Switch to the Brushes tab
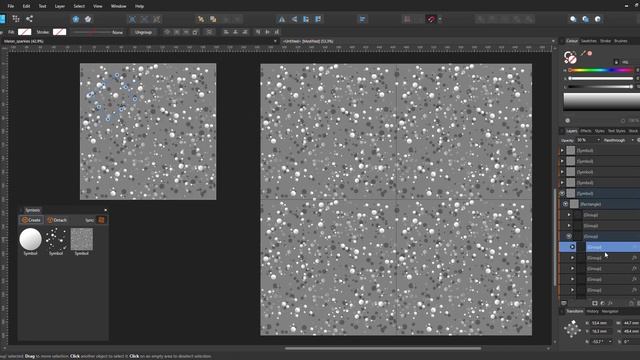The image size is (640, 360). [x=620, y=41]
